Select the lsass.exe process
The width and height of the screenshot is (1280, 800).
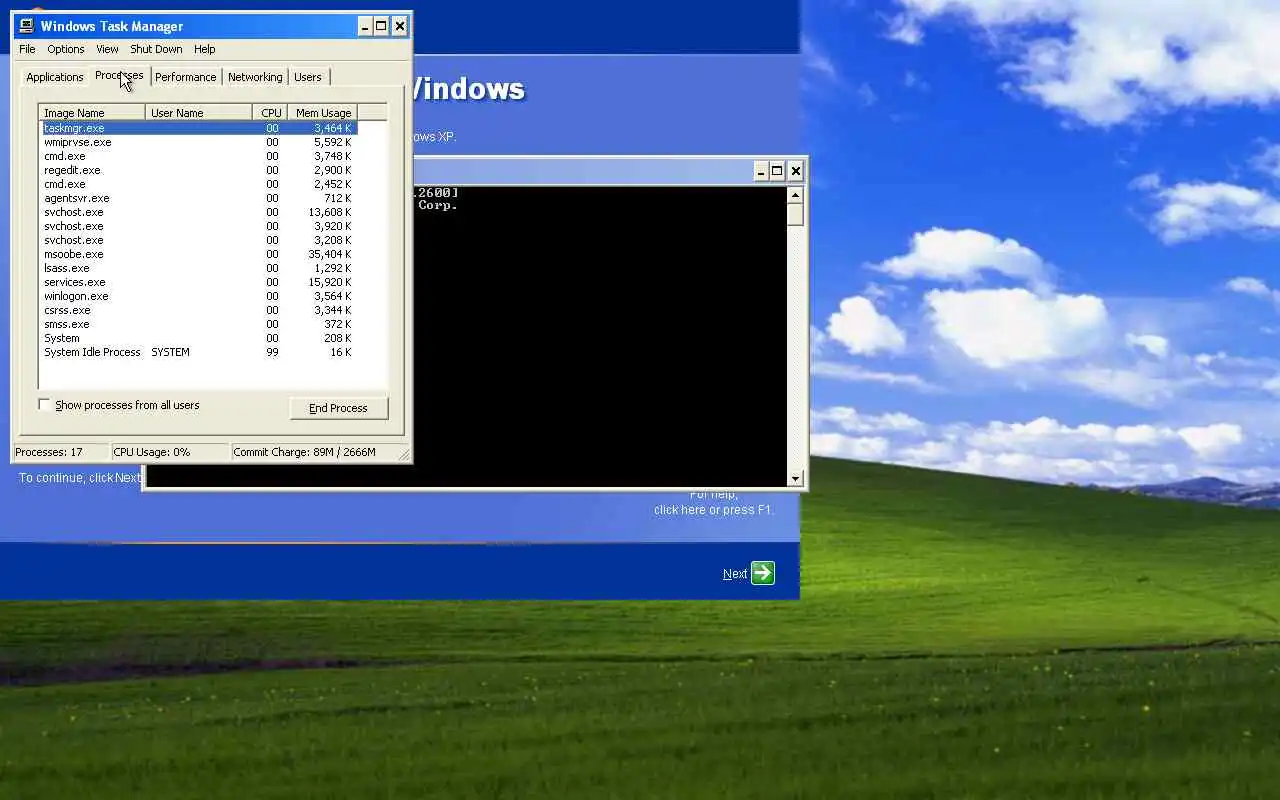tap(198, 268)
